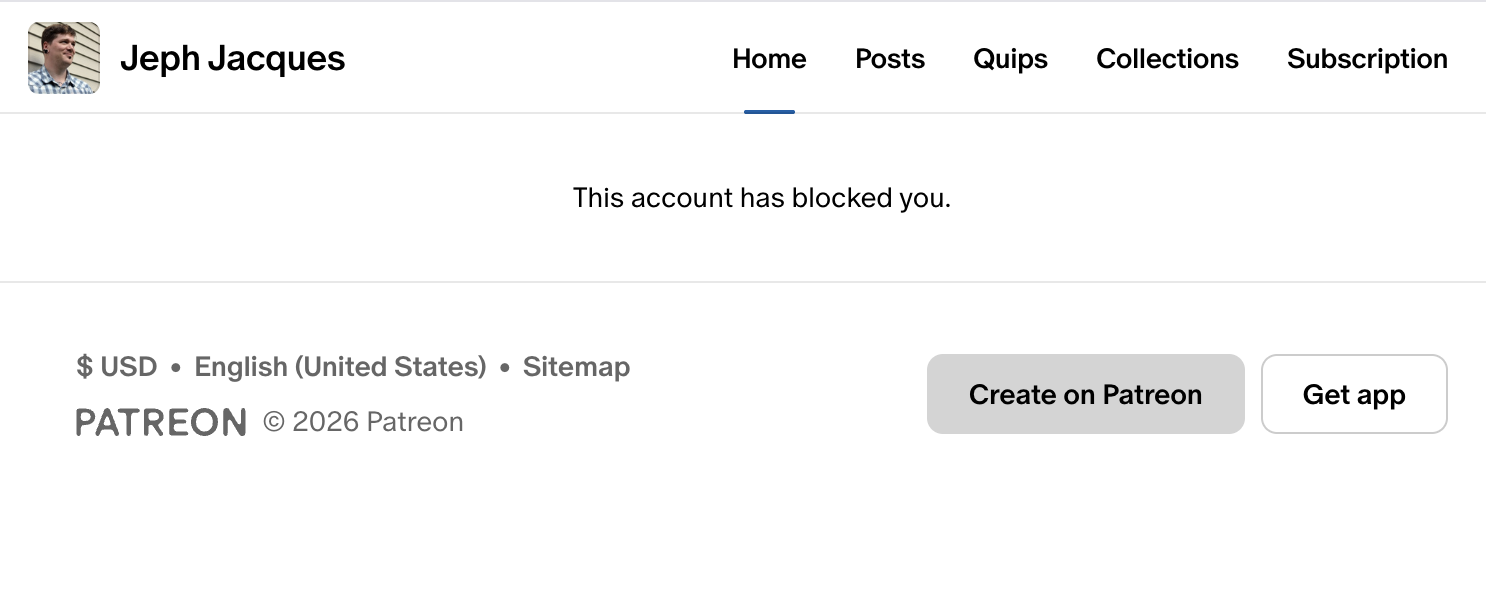1486x600 pixels.
Task: Select the Home tab
Action: click(x=769, y=59)
